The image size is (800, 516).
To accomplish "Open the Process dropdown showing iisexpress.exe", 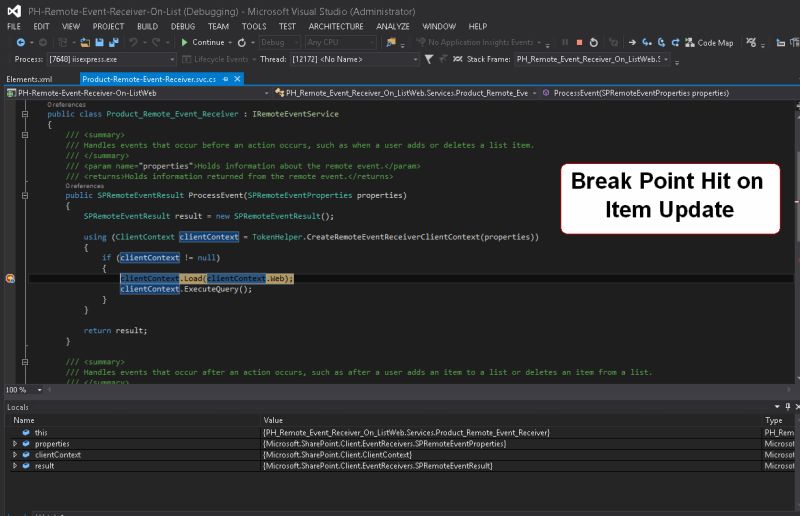I will click(x=111, y=60).
